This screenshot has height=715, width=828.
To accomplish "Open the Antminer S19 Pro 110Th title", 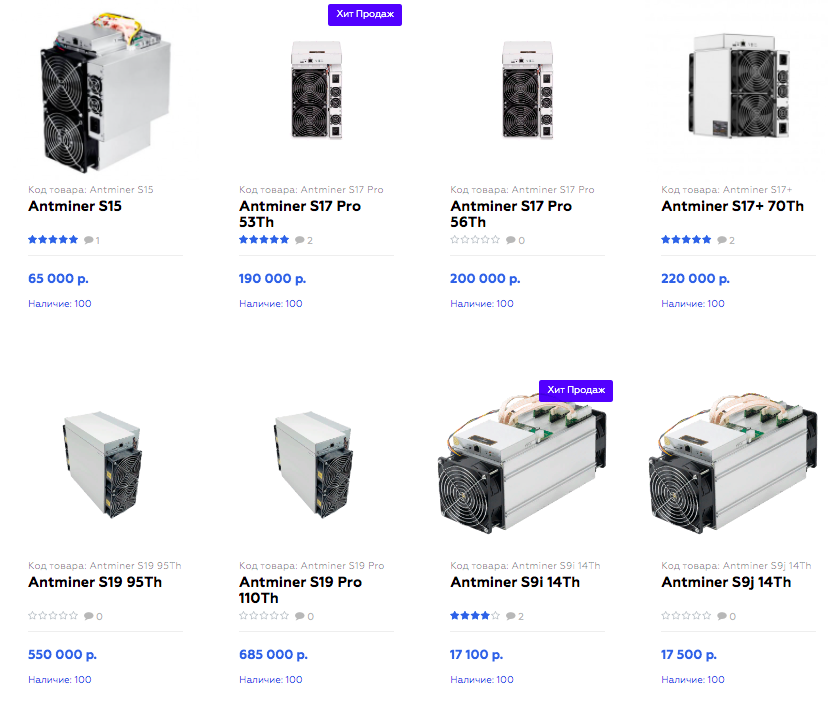I will [300, 590].
